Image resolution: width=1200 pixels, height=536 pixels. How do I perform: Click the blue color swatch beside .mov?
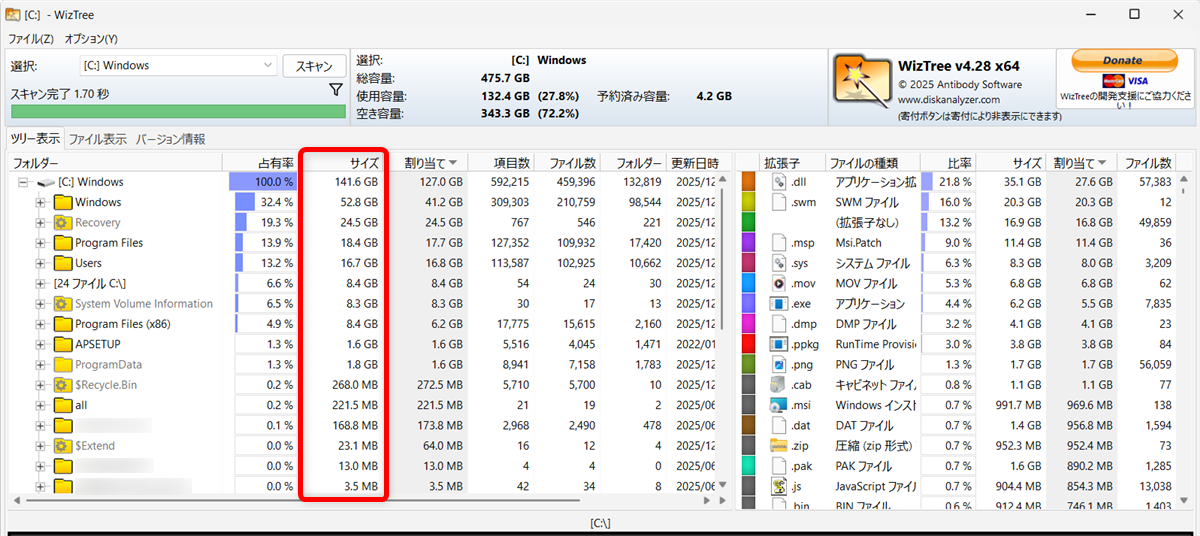coord(747,283)
